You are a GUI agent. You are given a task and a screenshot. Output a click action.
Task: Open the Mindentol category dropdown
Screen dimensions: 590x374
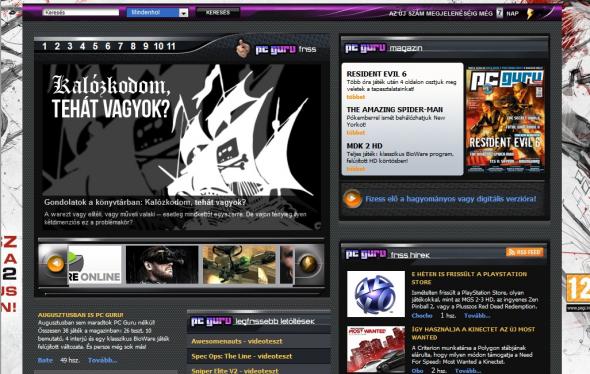tap(157, 12)
